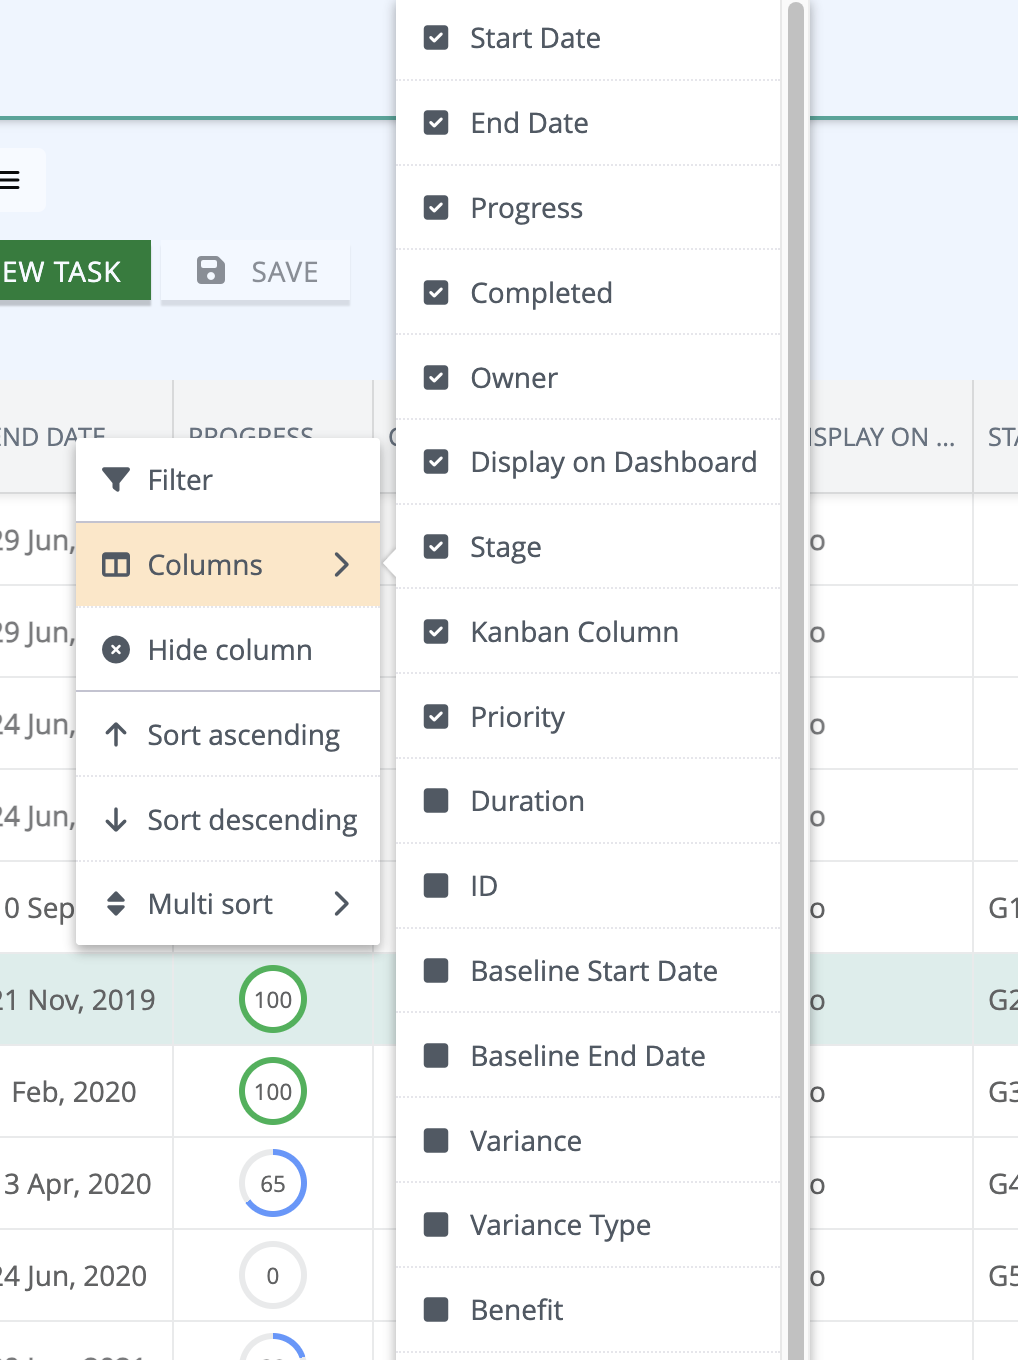Uncheck the Display on Dashboard checkbox

coord(436,462)
